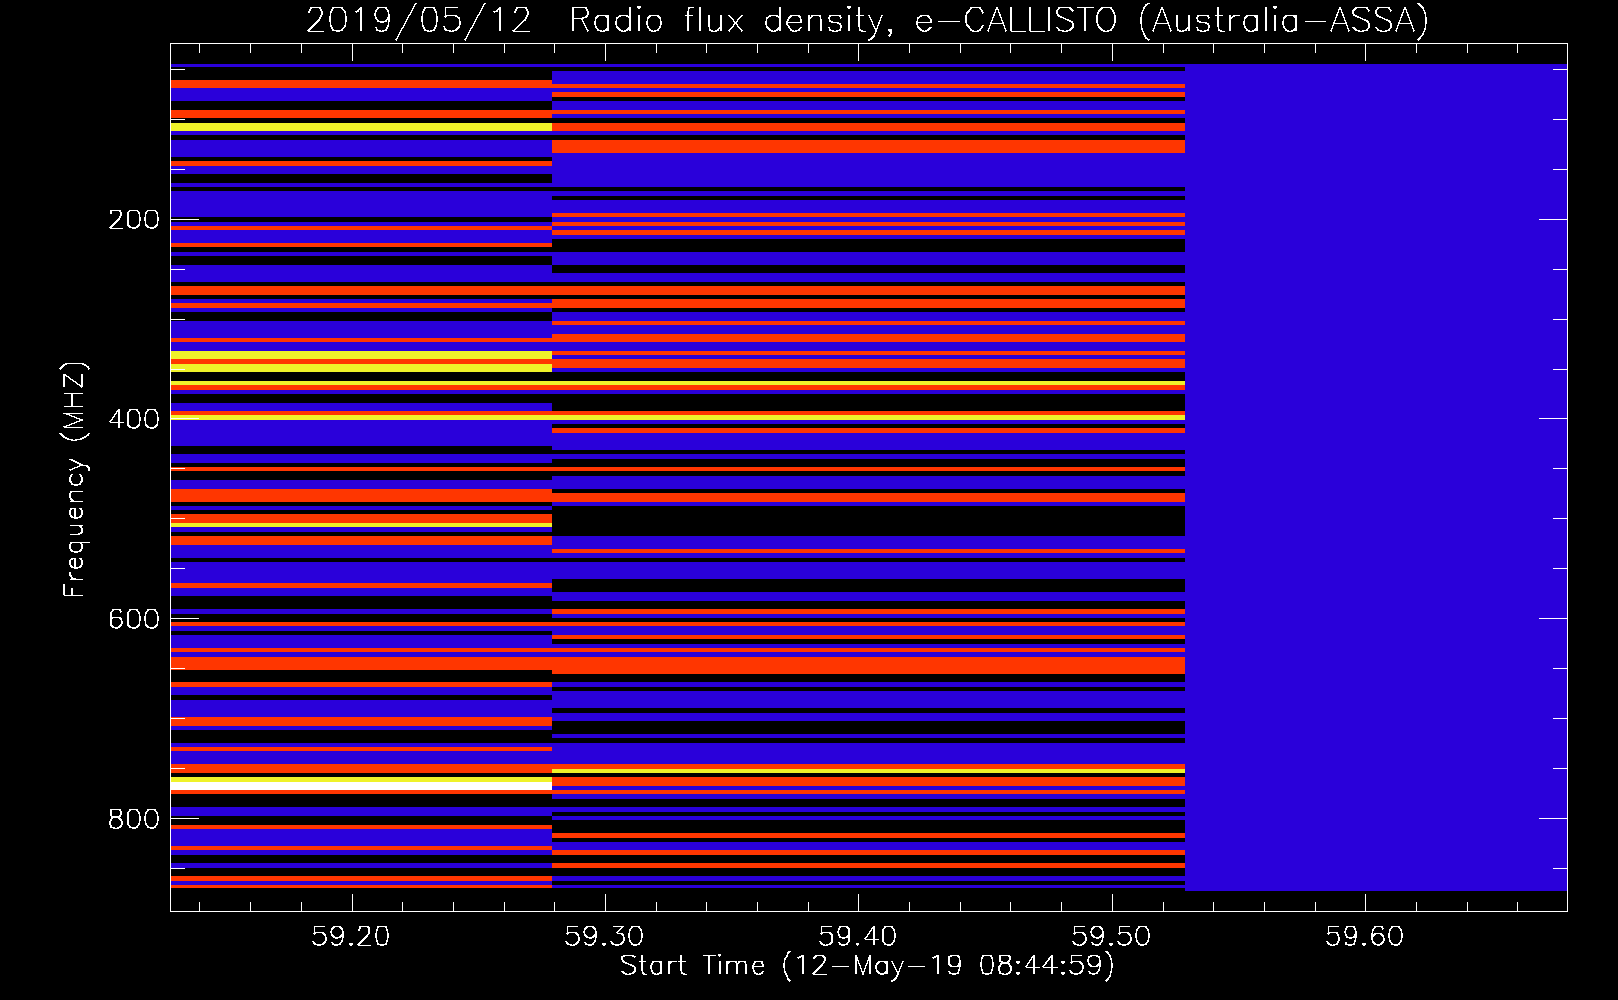1618x1000 pixels.
Task: Click the 59.50 time tick label
Action: tap(1111, 936)
